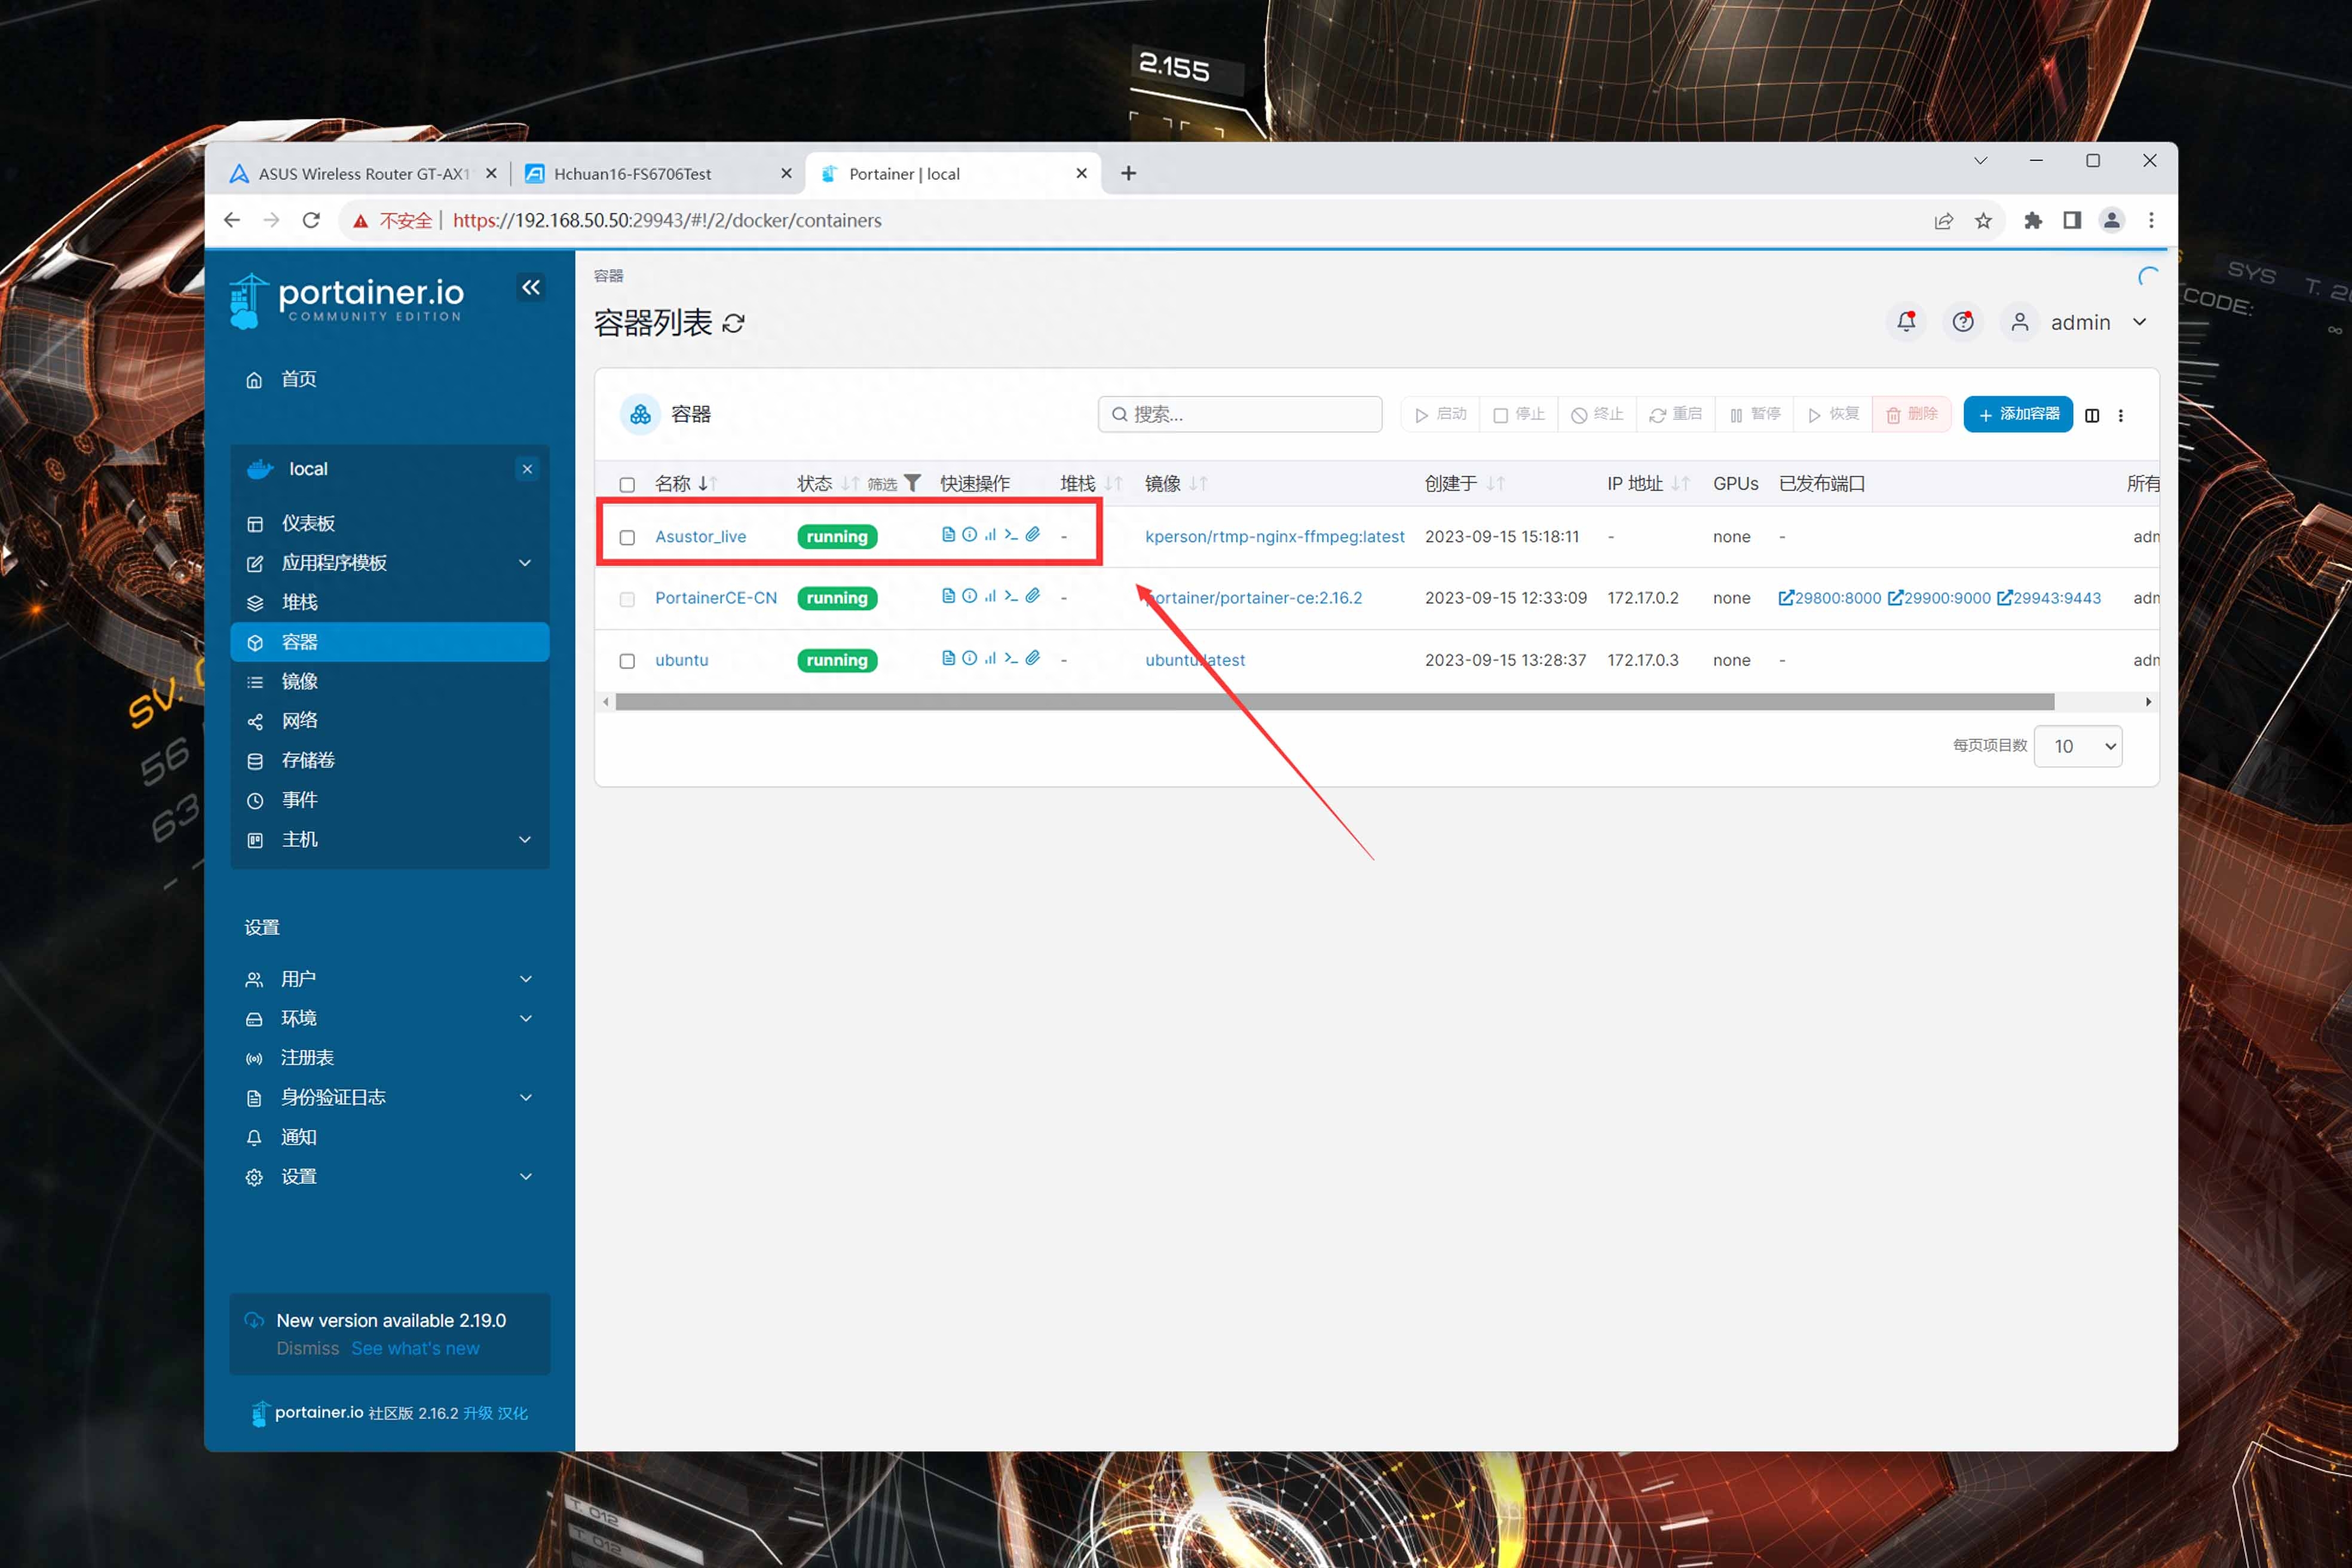Open stats icon for PortainerCE-CN container

[990, 596]
